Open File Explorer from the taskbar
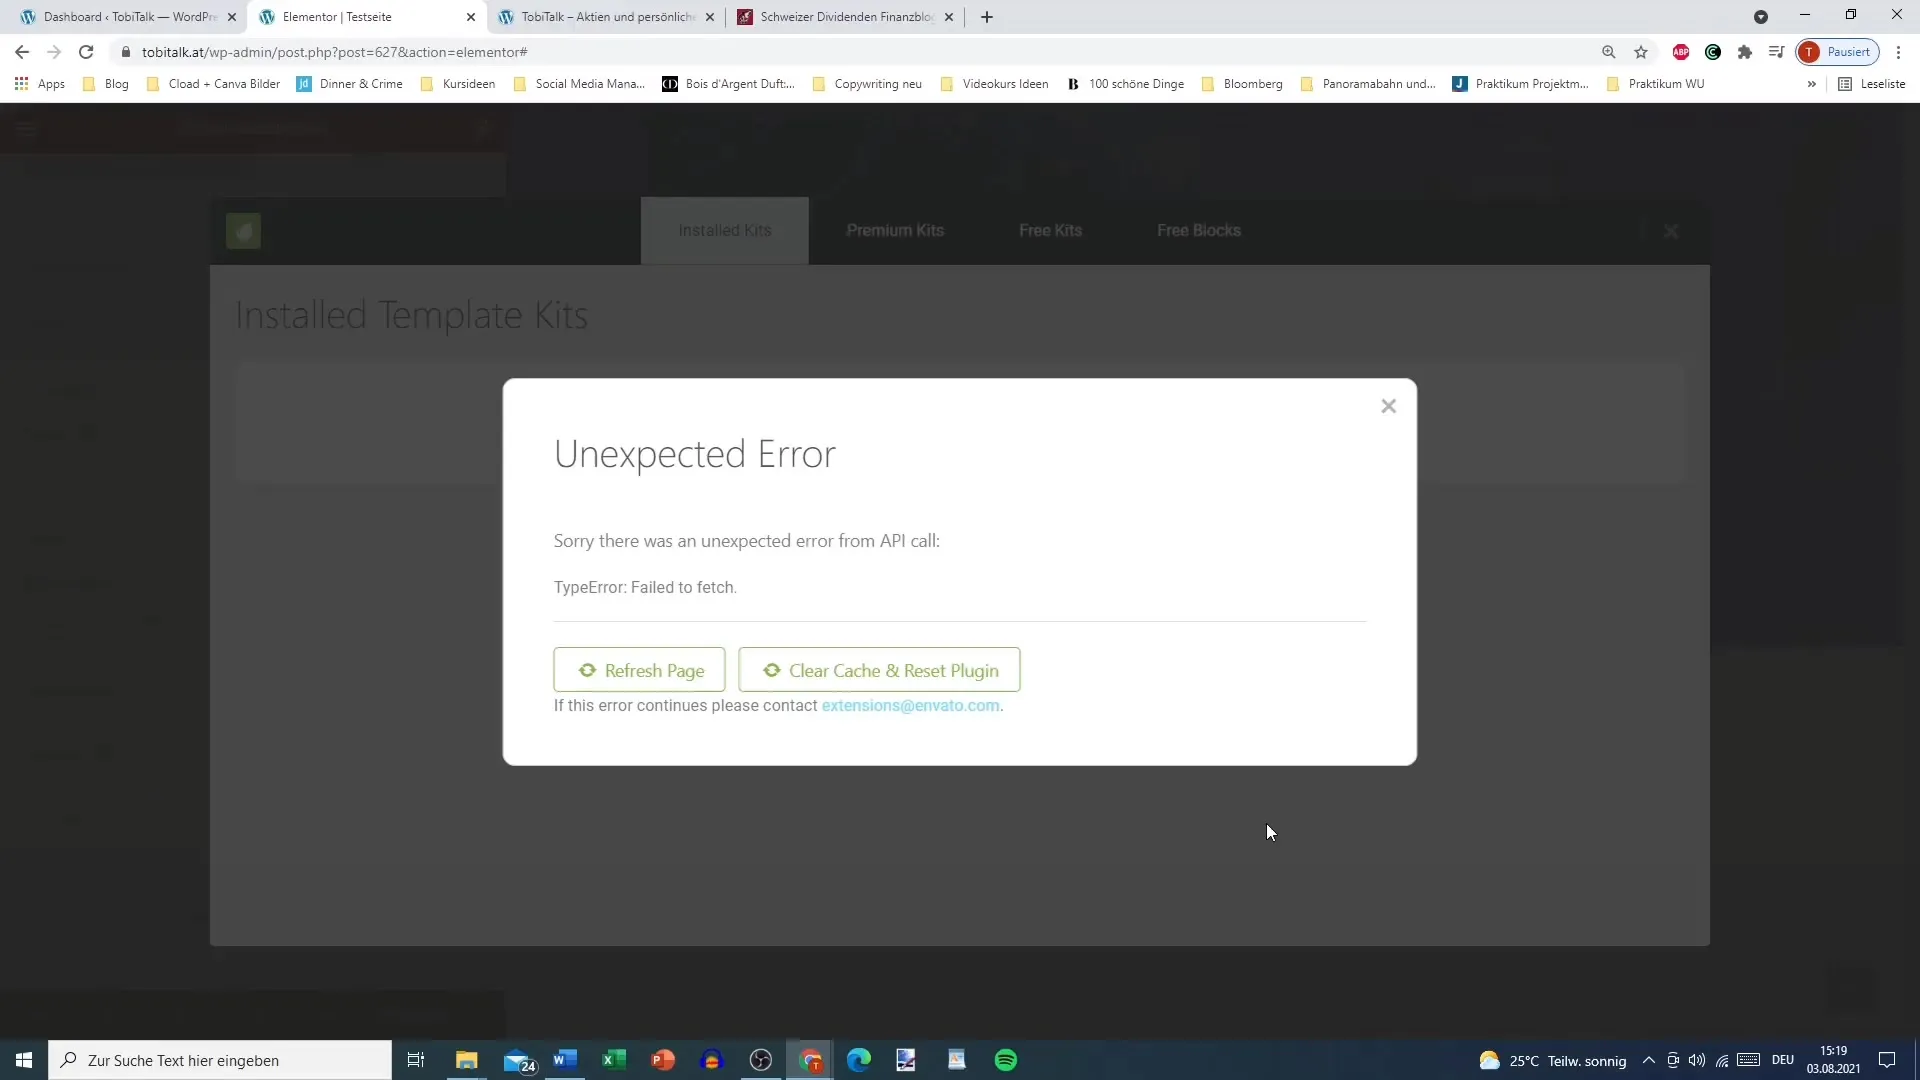 click(x=467, y=1060)
